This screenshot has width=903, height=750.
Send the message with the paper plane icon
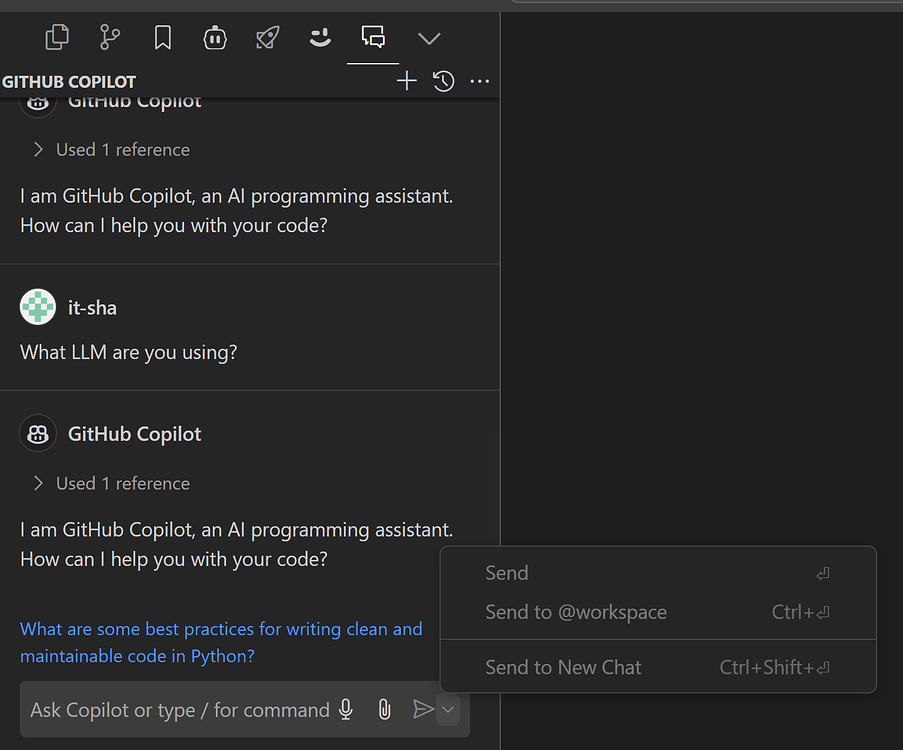pyautogui.click(x=422, y=709)
